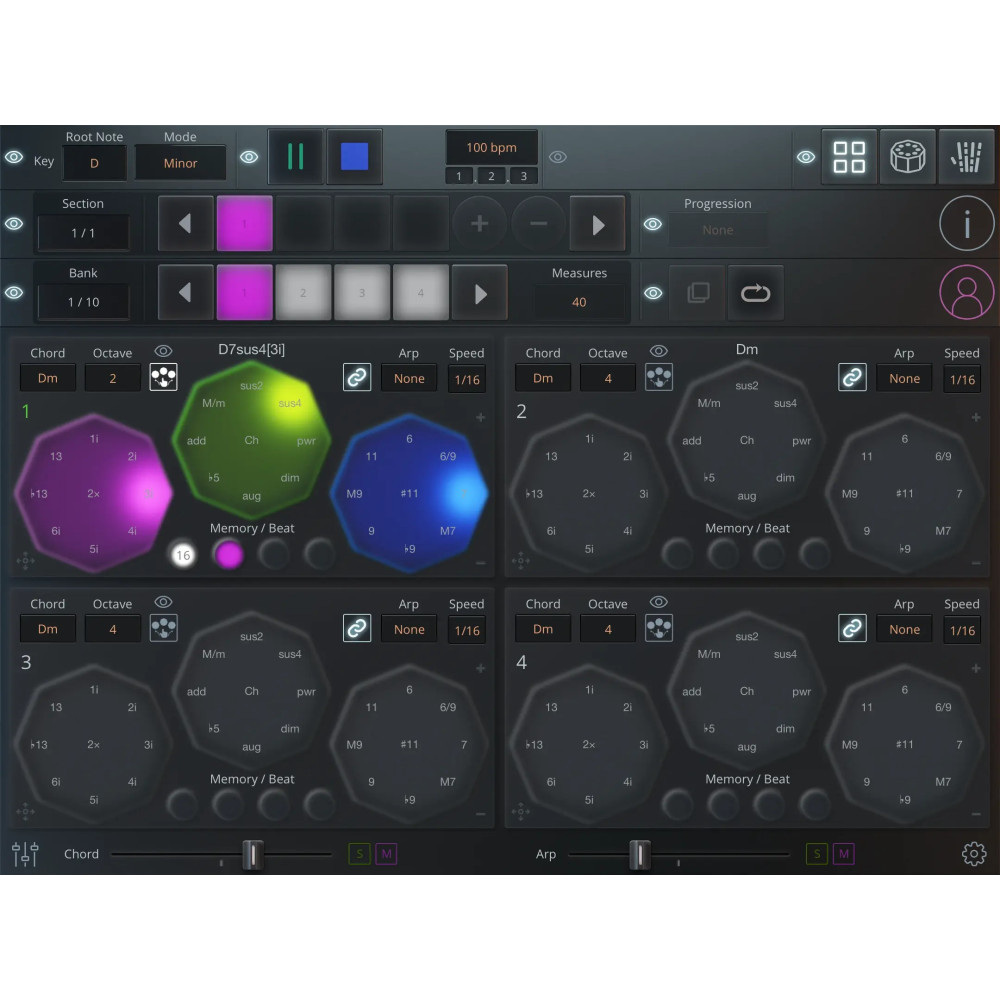Open the Speed 1/16 selector on pad 2
Image resolution: width=1000 pixels, height=1000 pixels.
tap(961, 378)
